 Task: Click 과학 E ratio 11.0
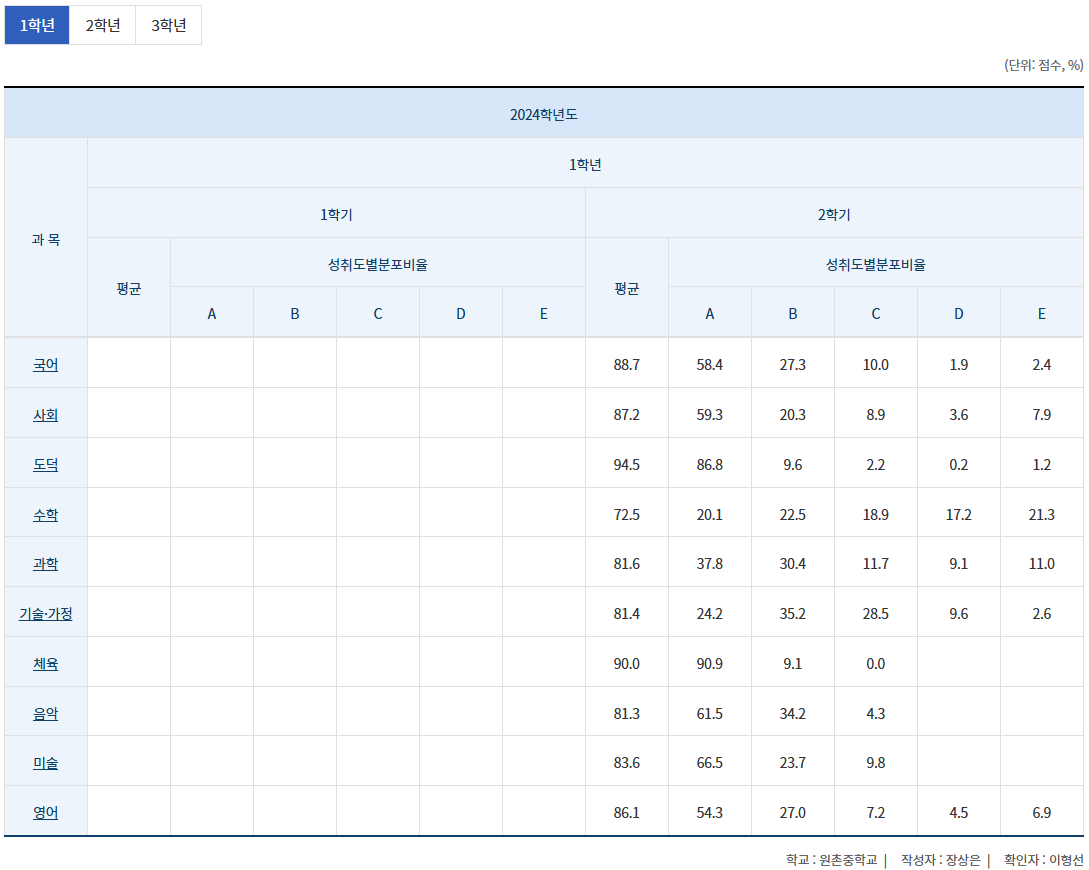(1042, 564)
